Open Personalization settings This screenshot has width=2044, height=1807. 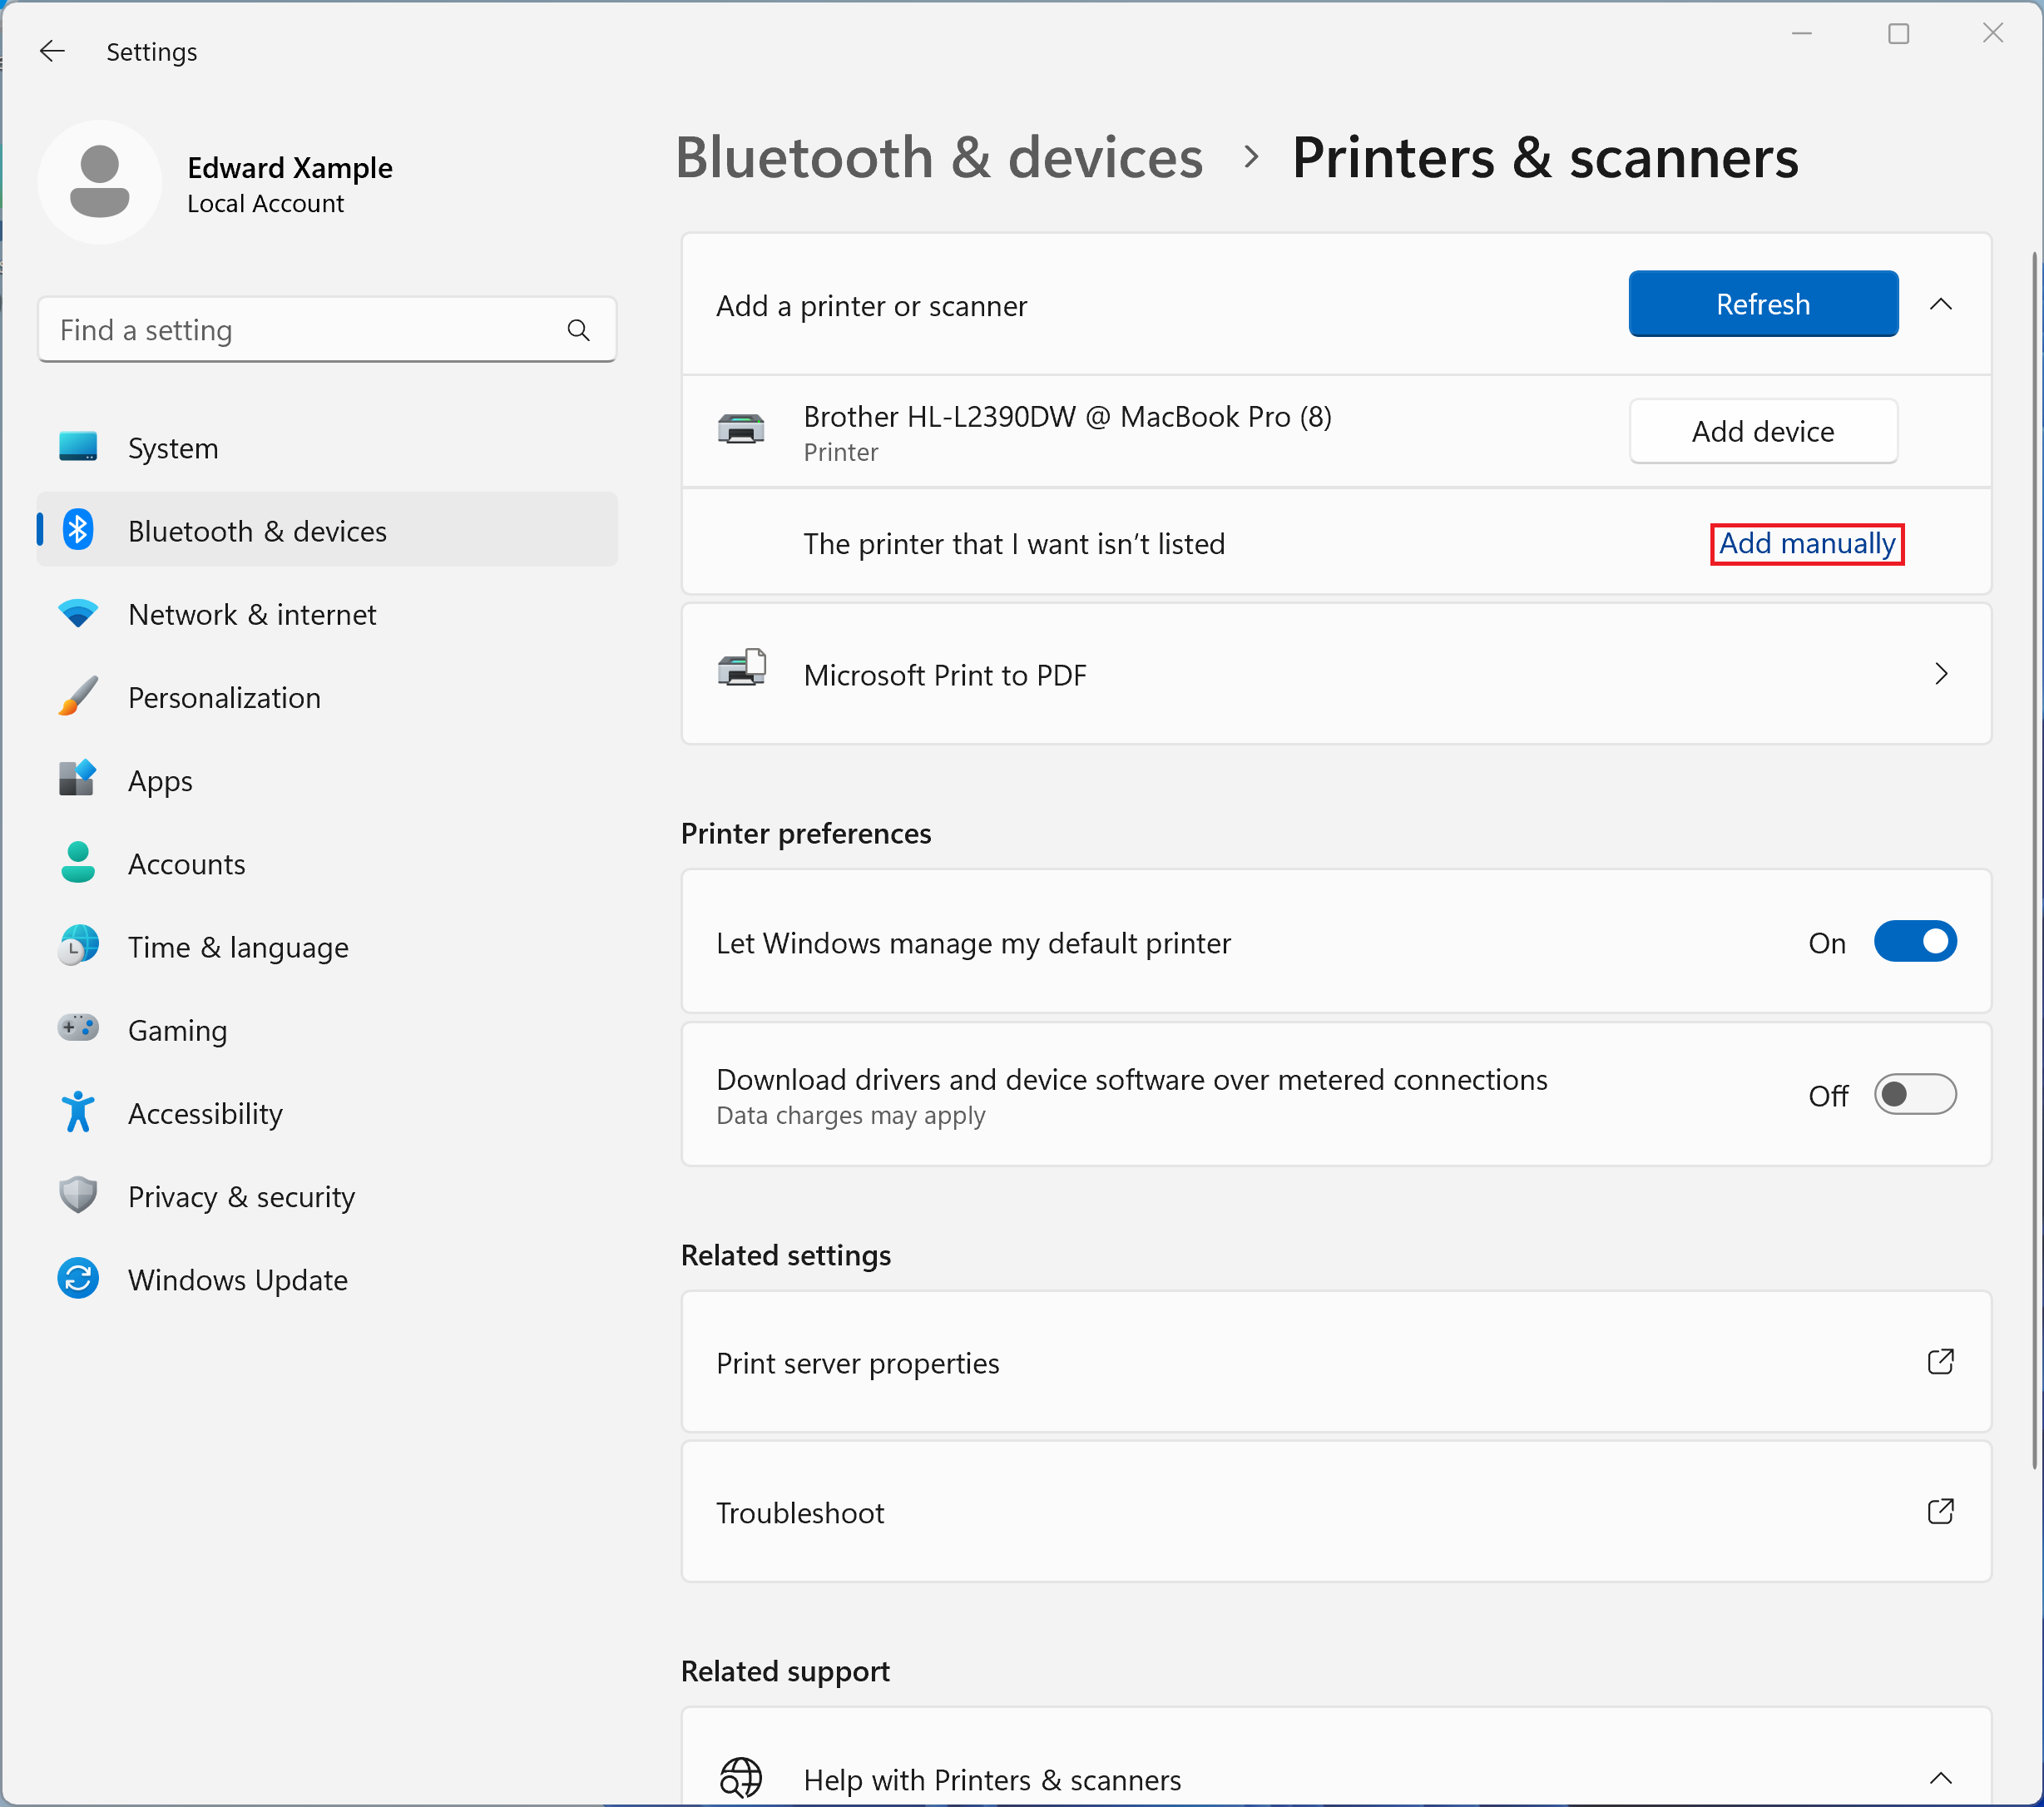[x=327, y=696]
